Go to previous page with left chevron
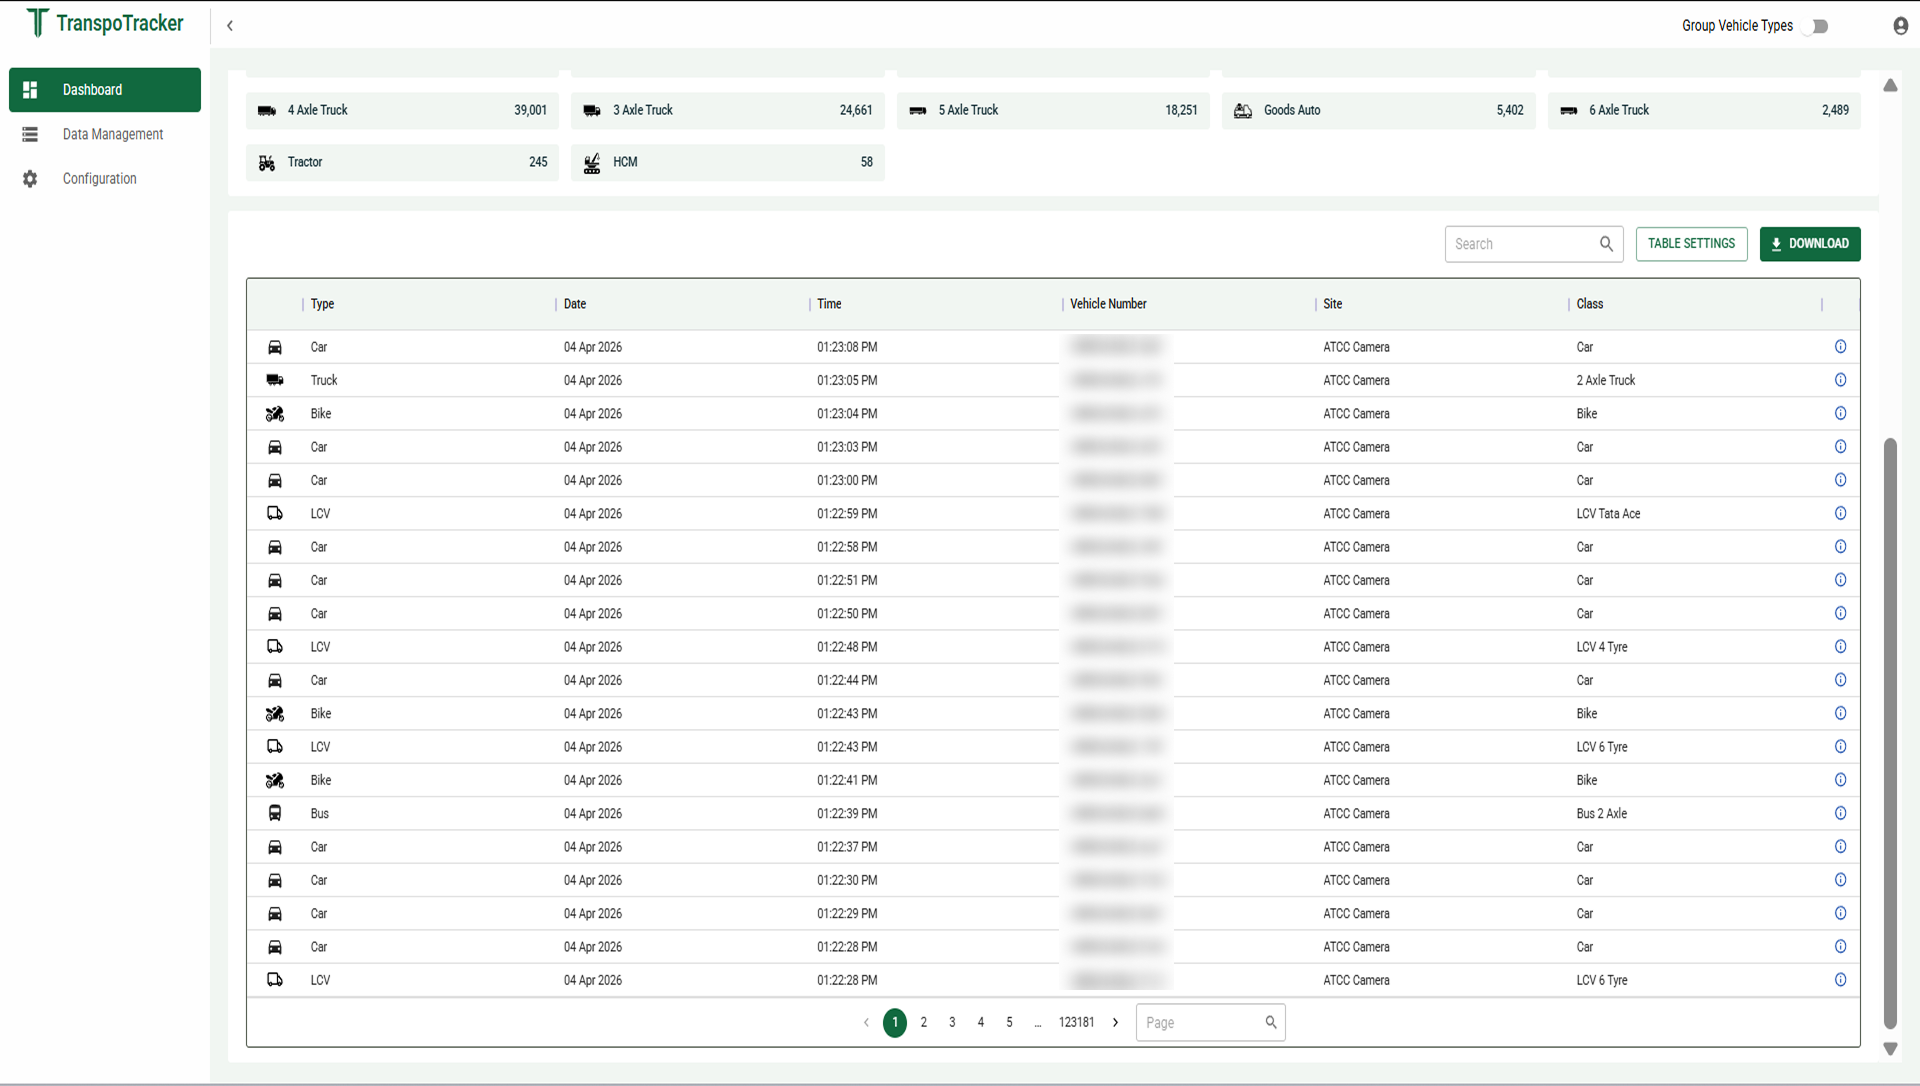1920x1086 pixels. [x=866, y=1022]
